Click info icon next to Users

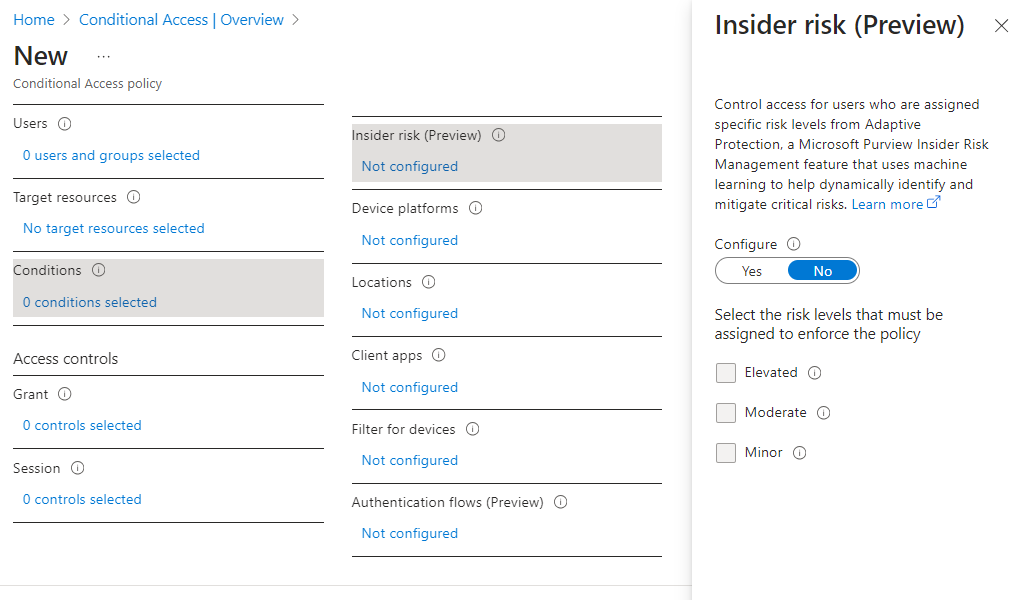[65, 124]
